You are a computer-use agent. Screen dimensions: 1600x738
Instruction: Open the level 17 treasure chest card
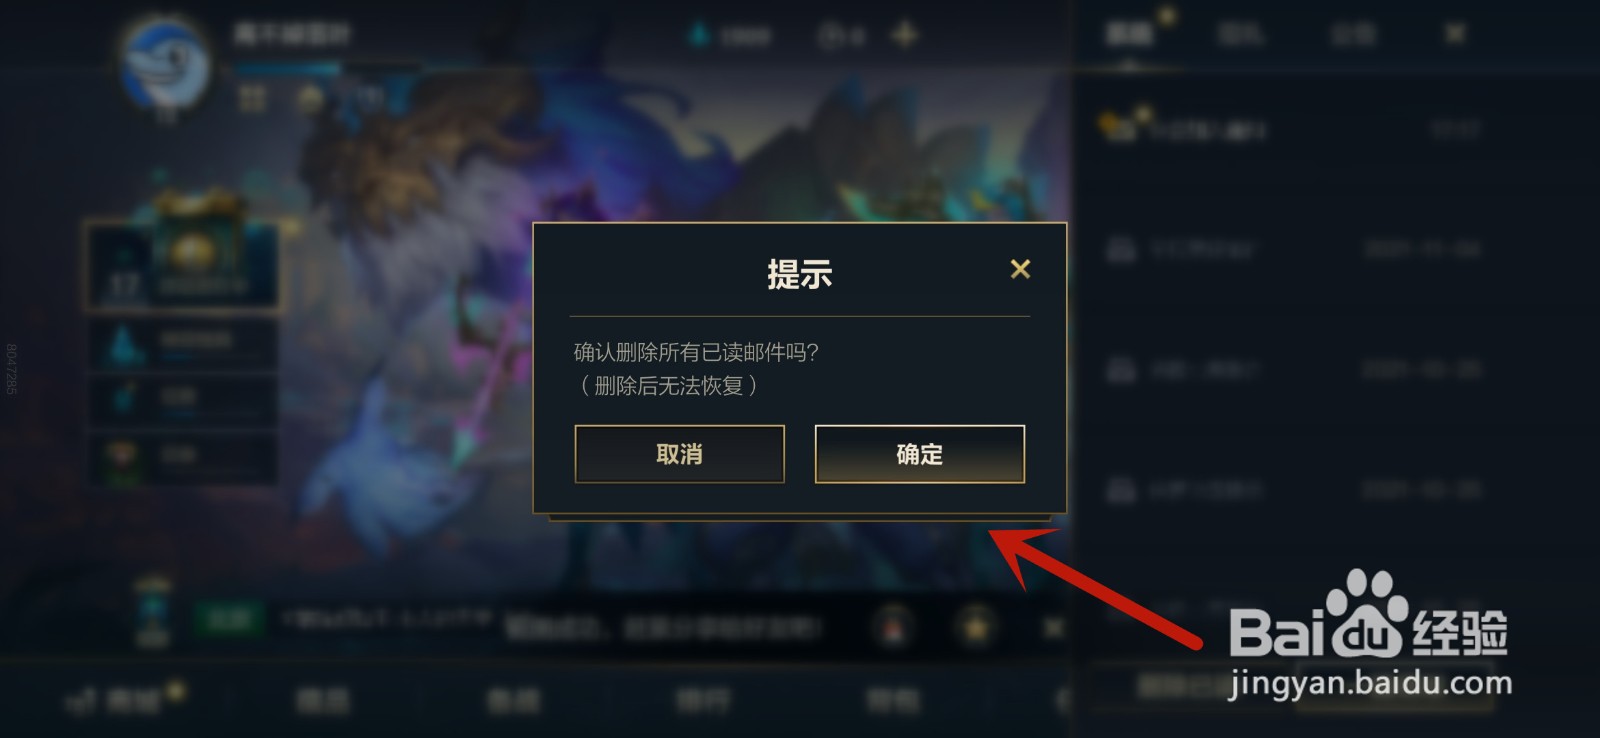click(181, 266)
